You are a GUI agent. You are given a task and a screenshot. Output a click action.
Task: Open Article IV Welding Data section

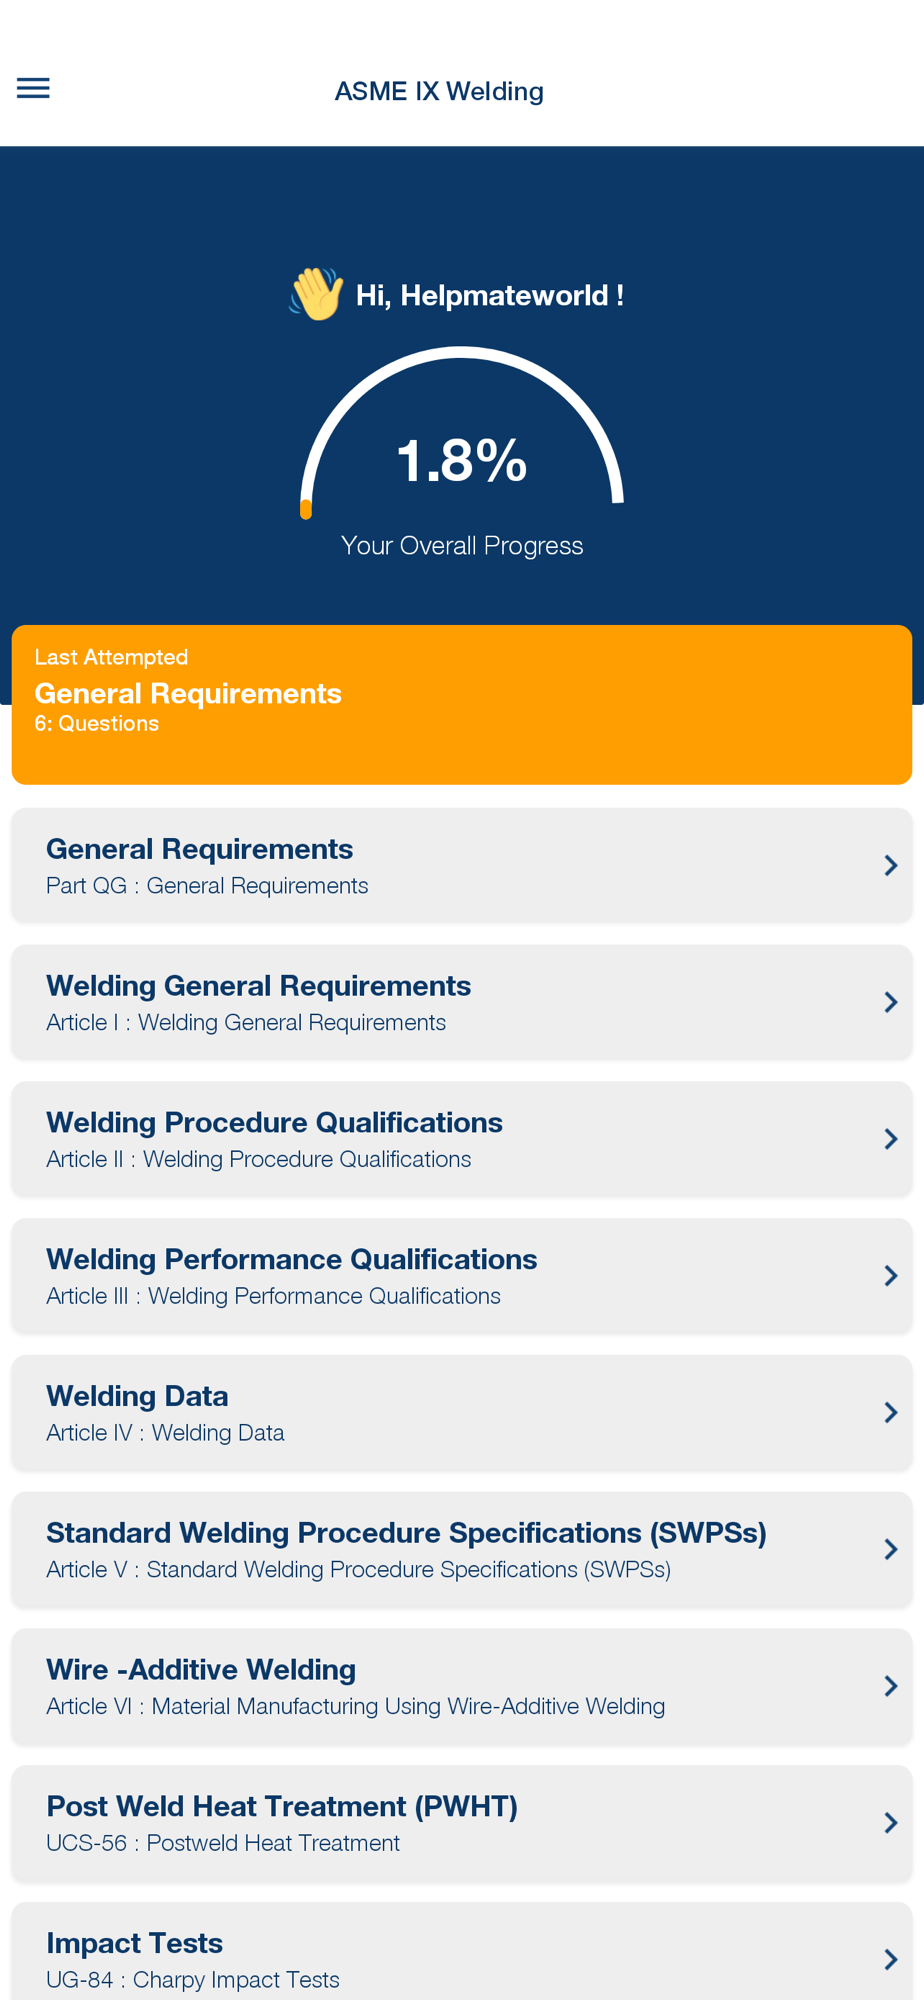(x=462, y=1412)
